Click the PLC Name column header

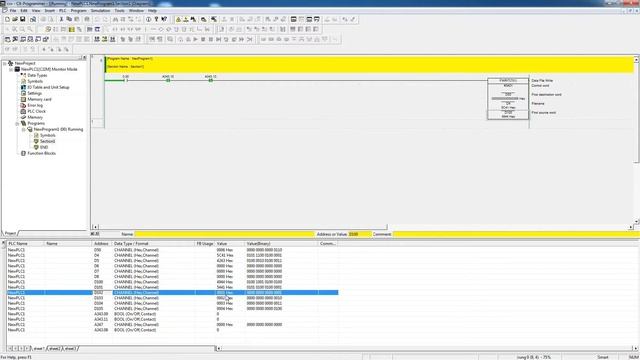point(25,244)
